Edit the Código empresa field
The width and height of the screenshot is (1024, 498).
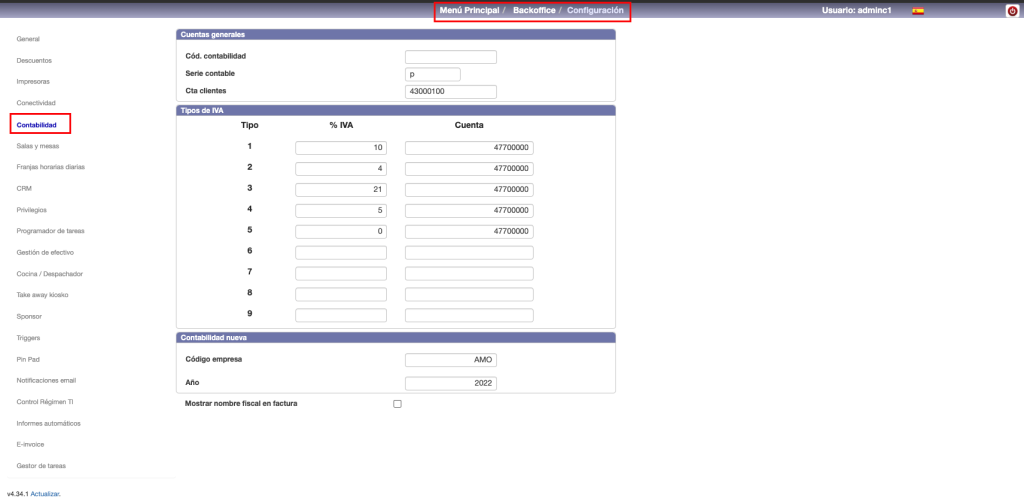tap(450, 360)
